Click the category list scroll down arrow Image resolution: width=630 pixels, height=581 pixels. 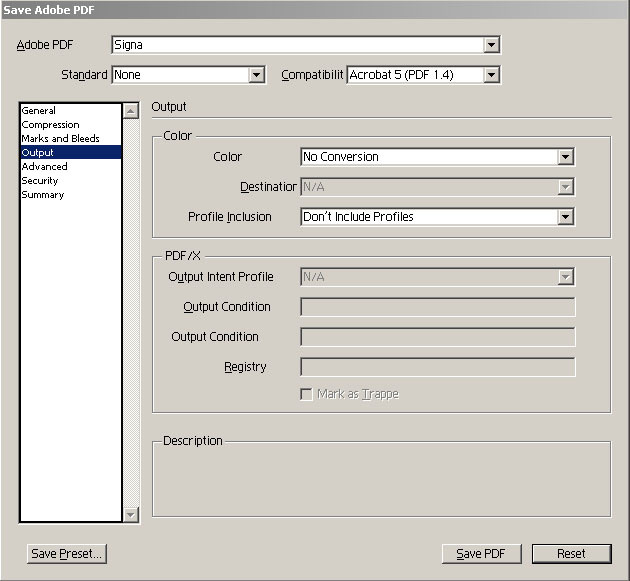click(131, 514)
